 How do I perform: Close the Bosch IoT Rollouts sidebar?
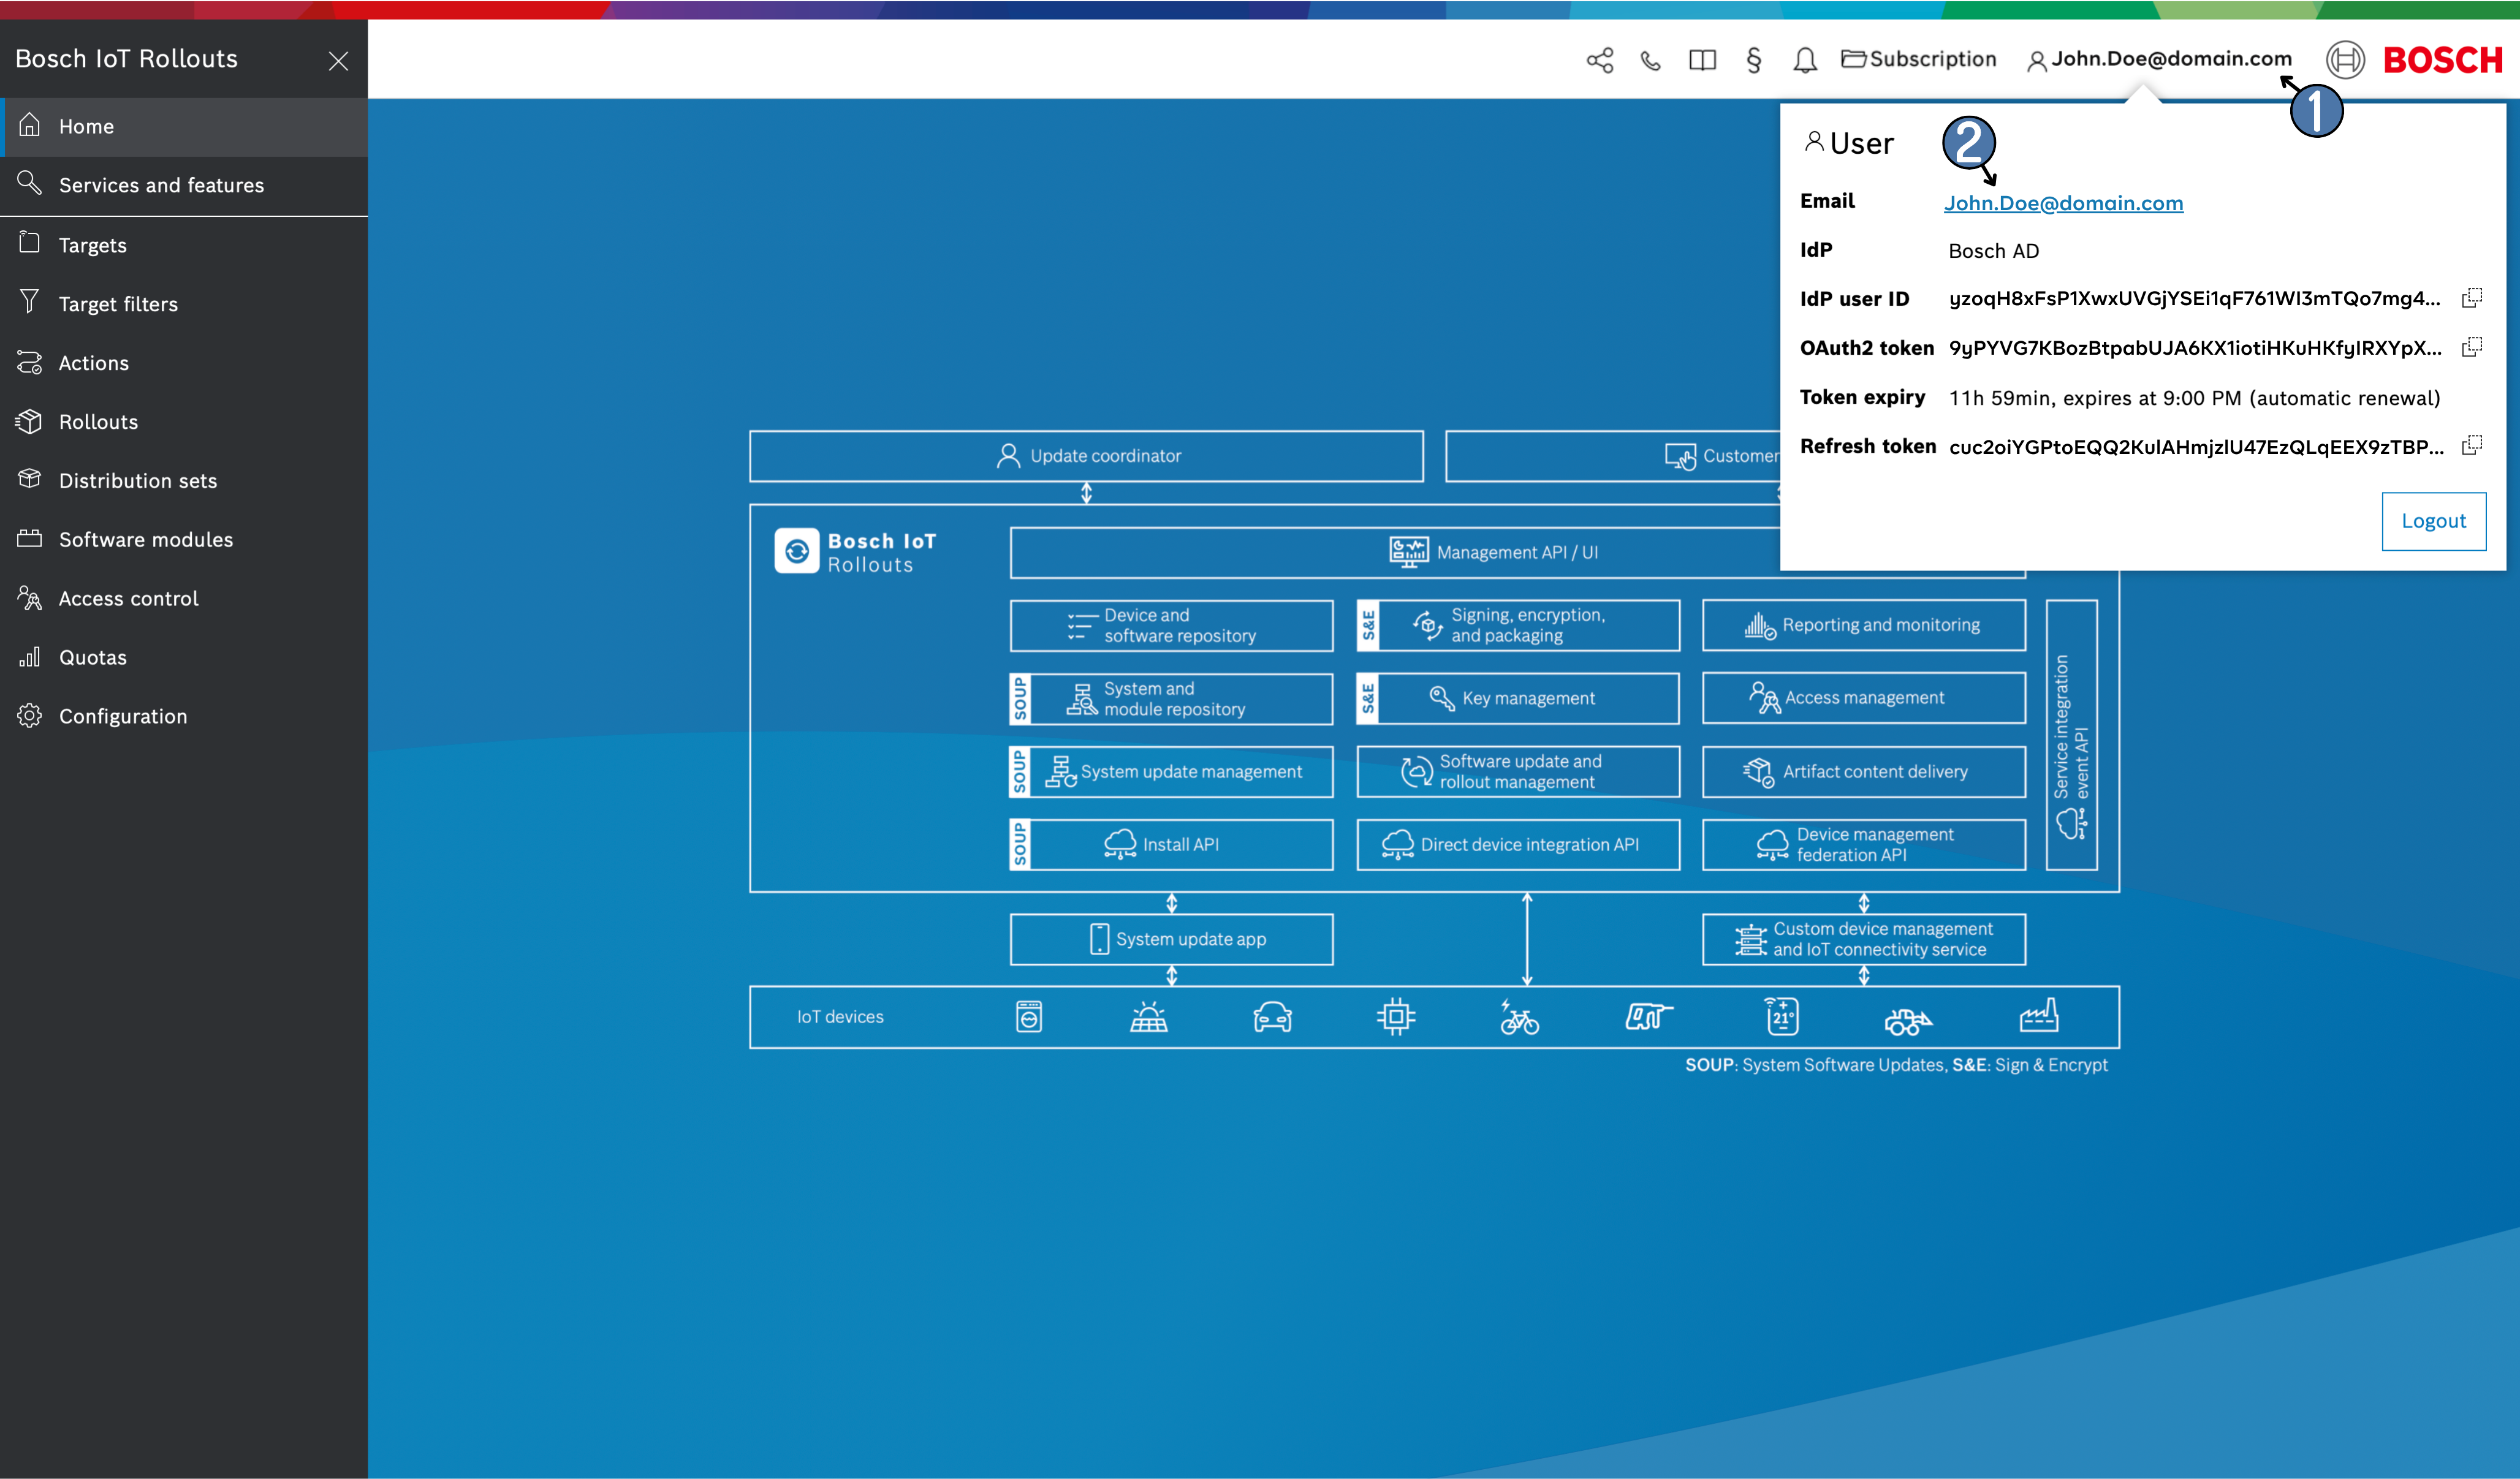coord(338,61)
